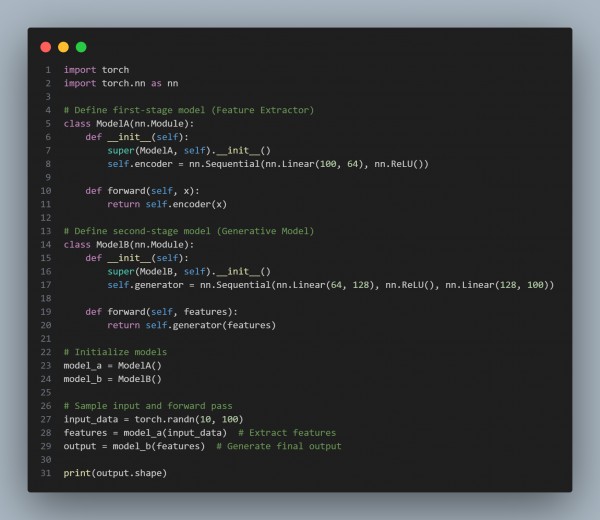This screenshot has width=600, height=520.
Task: Click 'model_a = ModelA()' line
Action: pos(112,365)
